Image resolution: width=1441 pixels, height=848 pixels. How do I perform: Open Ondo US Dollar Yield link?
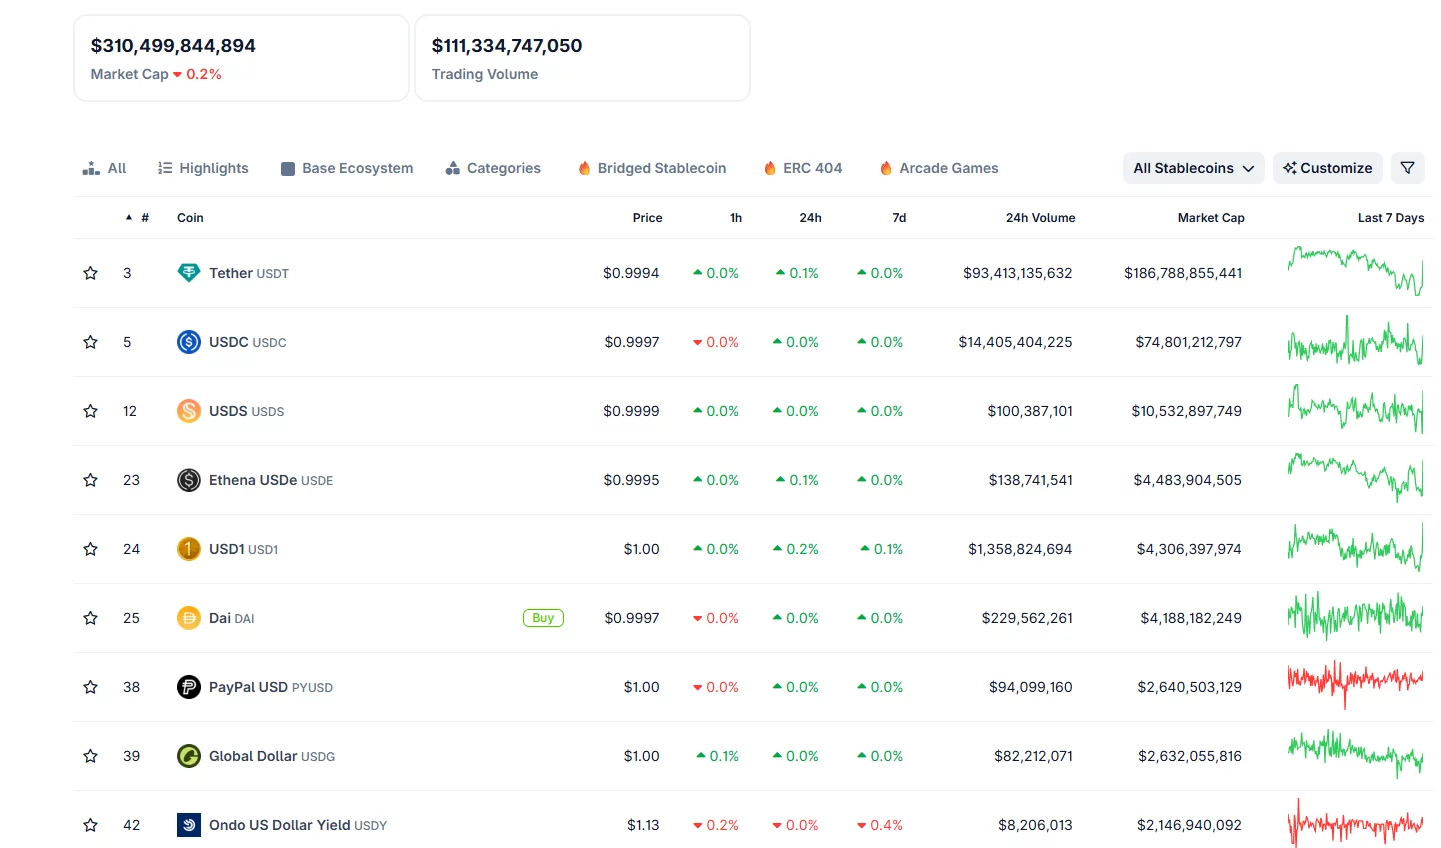pyautogui.click(x=298, y=825)
